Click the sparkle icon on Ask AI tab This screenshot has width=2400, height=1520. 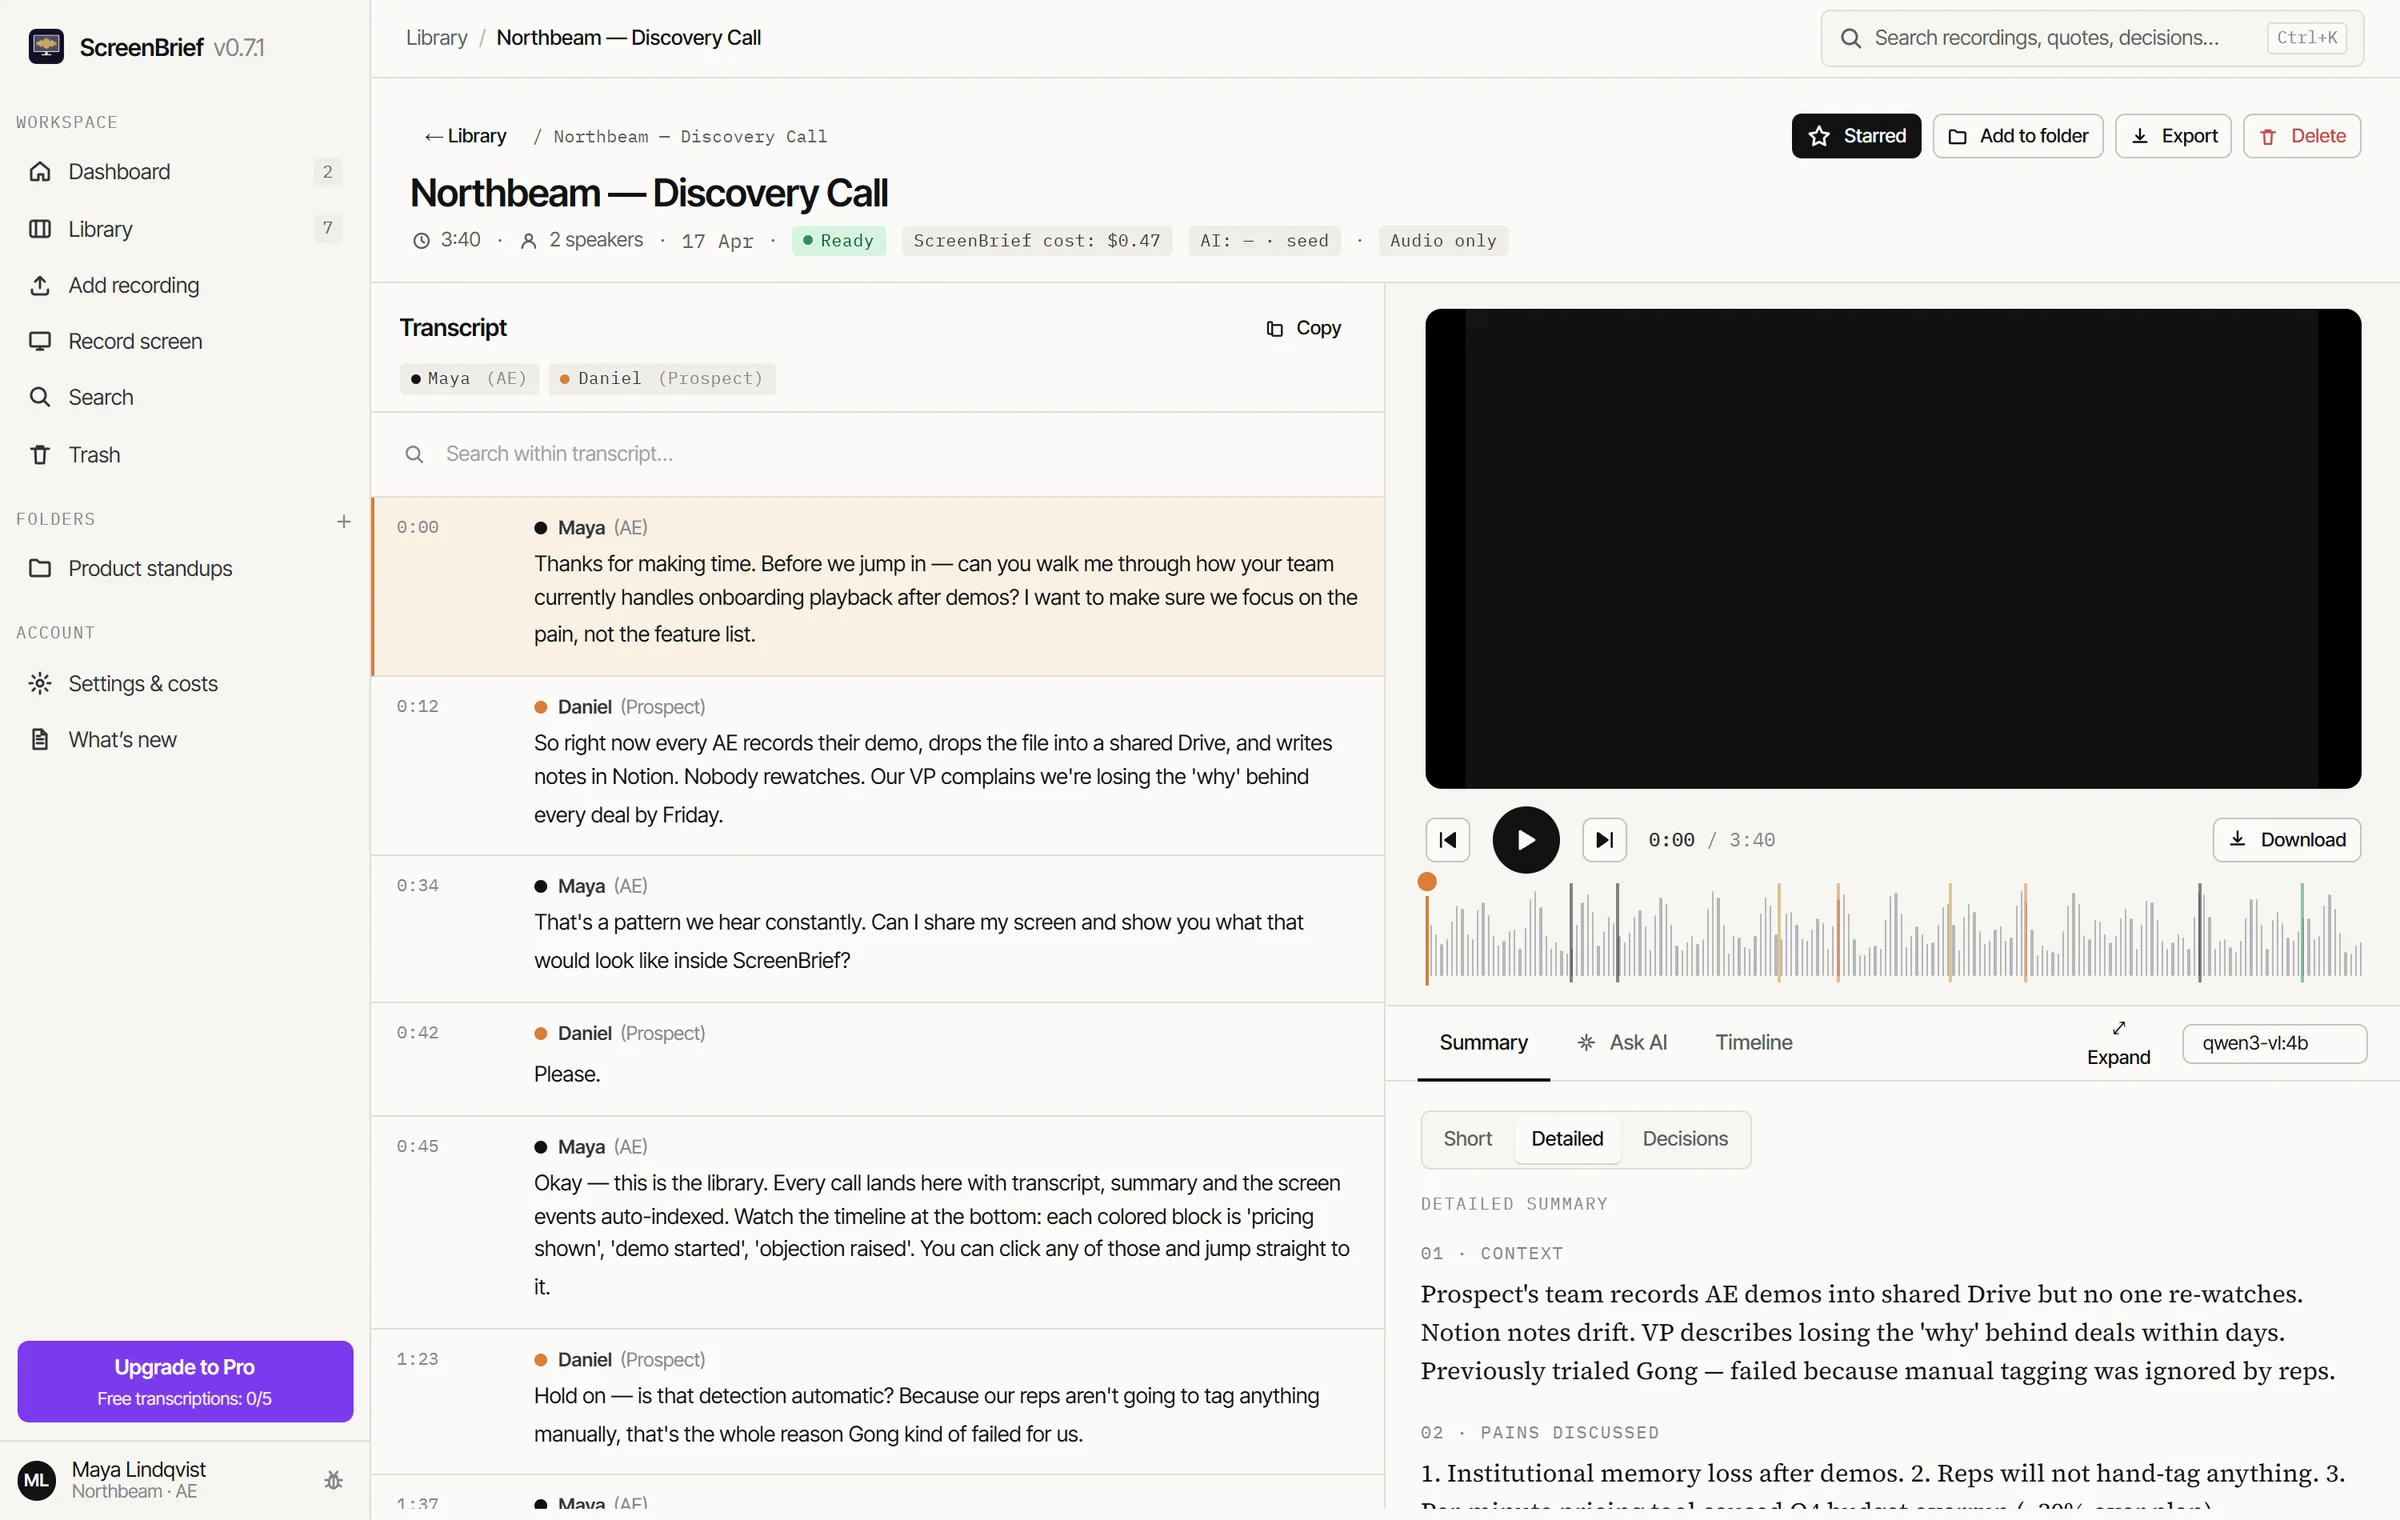(x=1586, y=1043)
